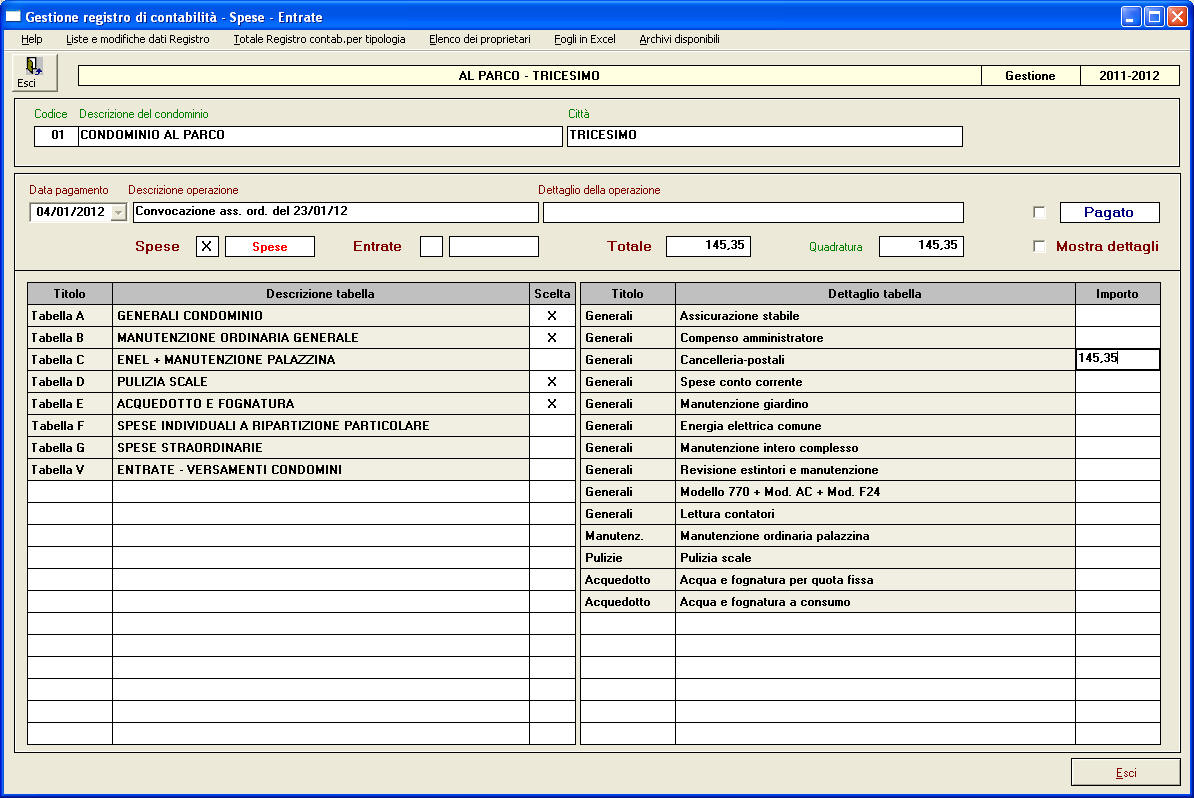Click the Tabella F title cell
The height and width of the screenshot is (798, 1194).
pos(70,426)
